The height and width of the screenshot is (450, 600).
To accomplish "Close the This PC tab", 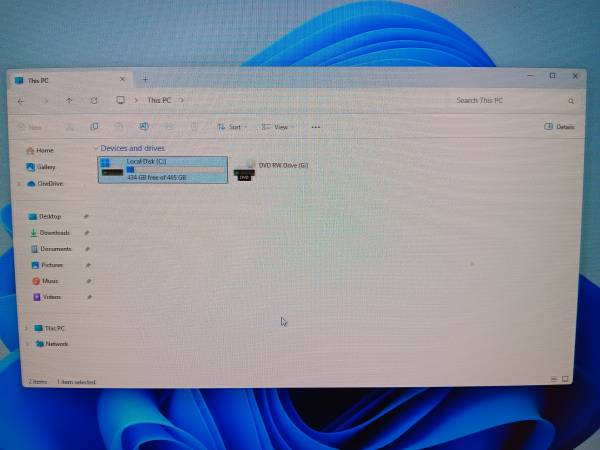I will point(122,79).
